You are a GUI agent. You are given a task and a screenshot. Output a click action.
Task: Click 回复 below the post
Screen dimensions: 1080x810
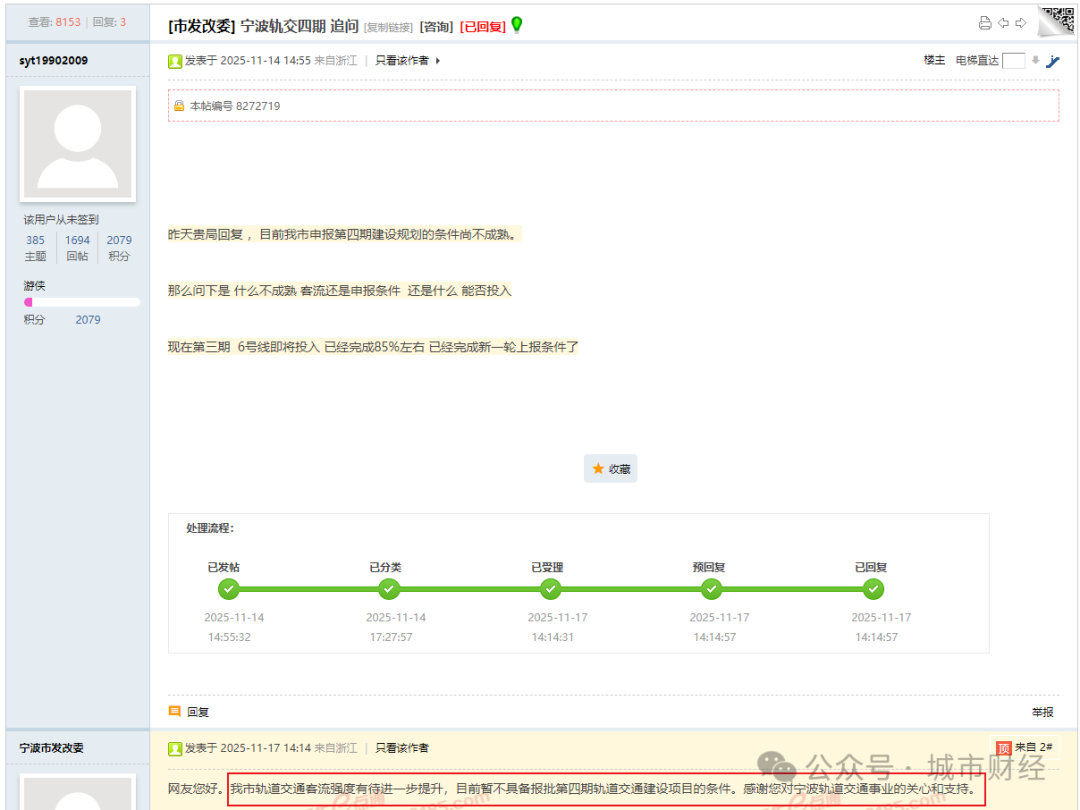198,712
